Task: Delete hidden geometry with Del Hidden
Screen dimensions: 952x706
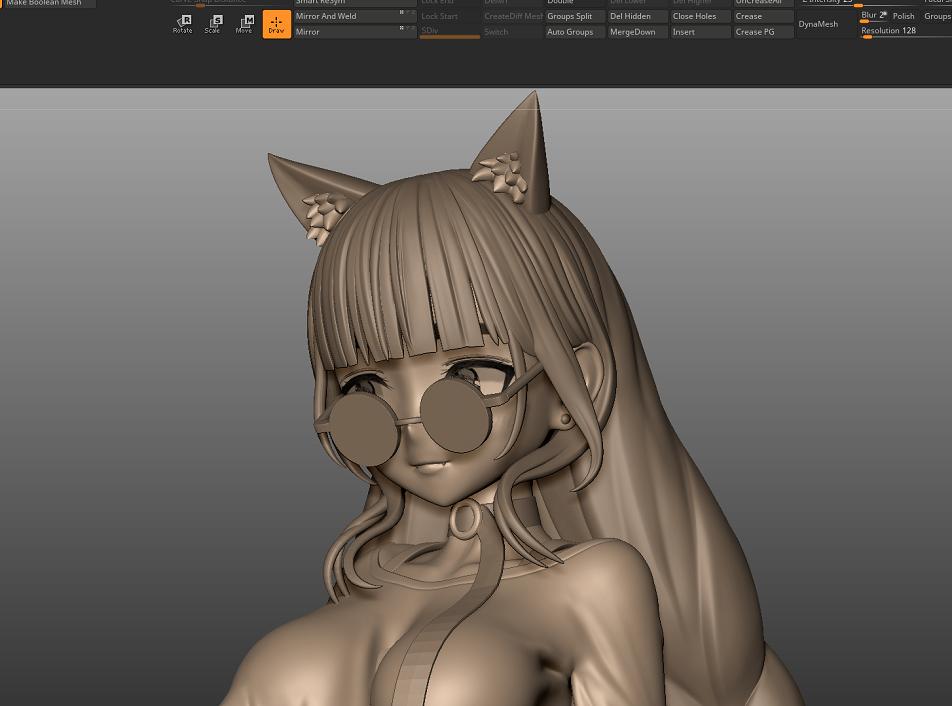Action: pos(637,16)
